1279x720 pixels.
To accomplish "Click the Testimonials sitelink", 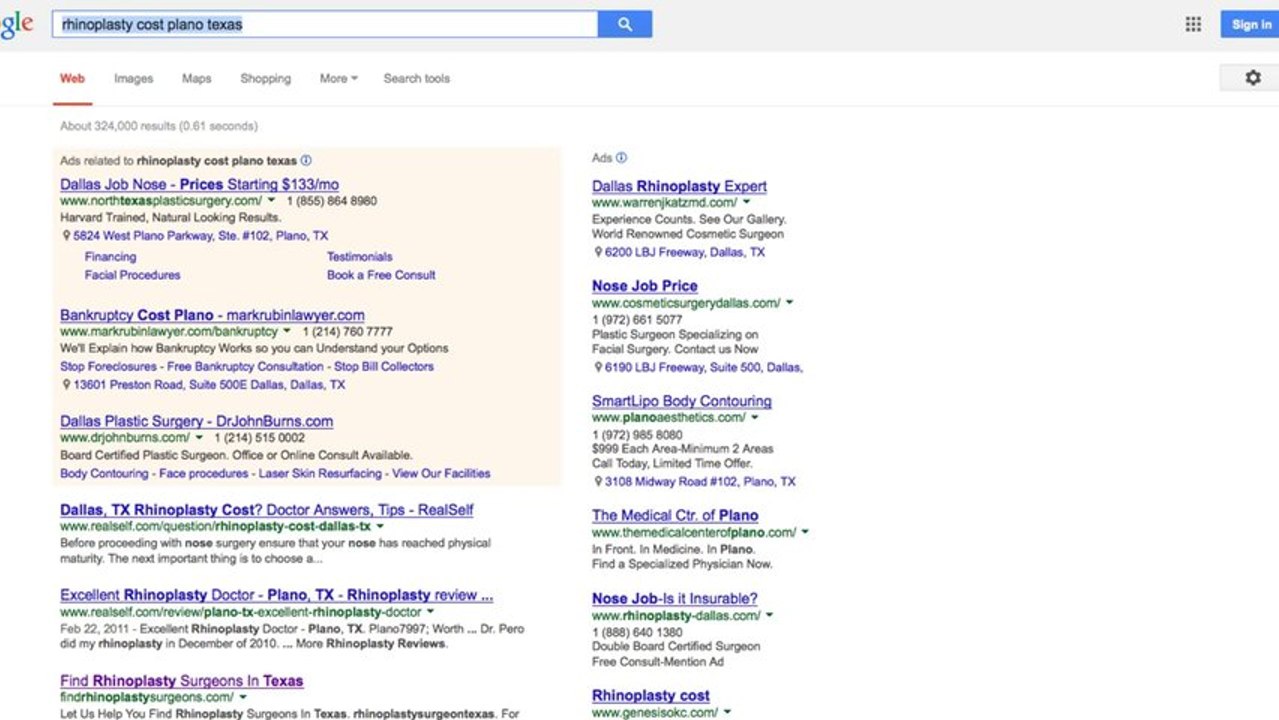I will (360, 257).
